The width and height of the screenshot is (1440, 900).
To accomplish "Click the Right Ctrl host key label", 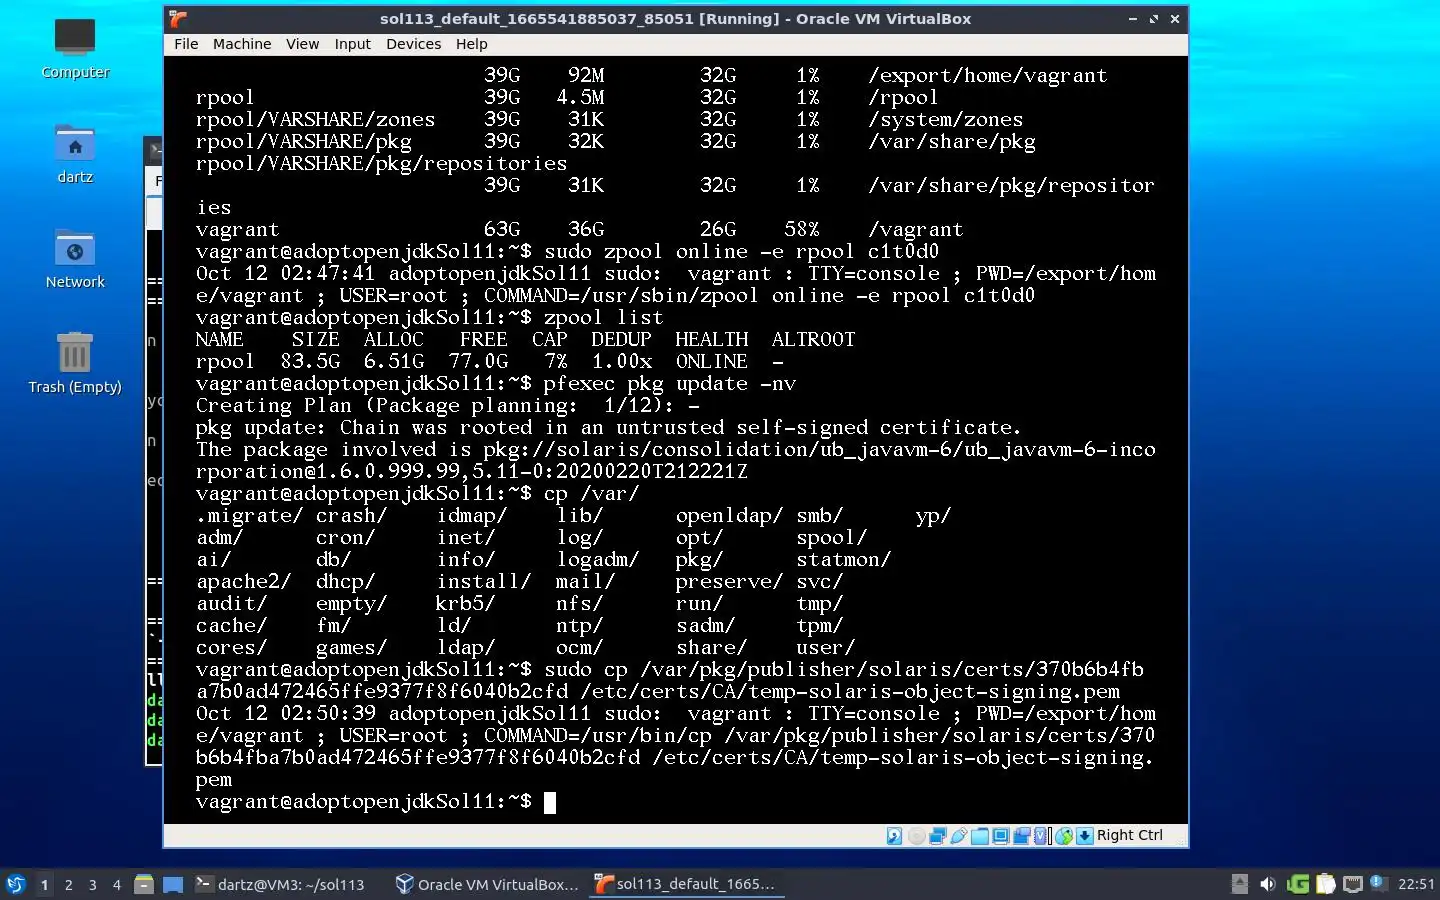I will 1130,835.
